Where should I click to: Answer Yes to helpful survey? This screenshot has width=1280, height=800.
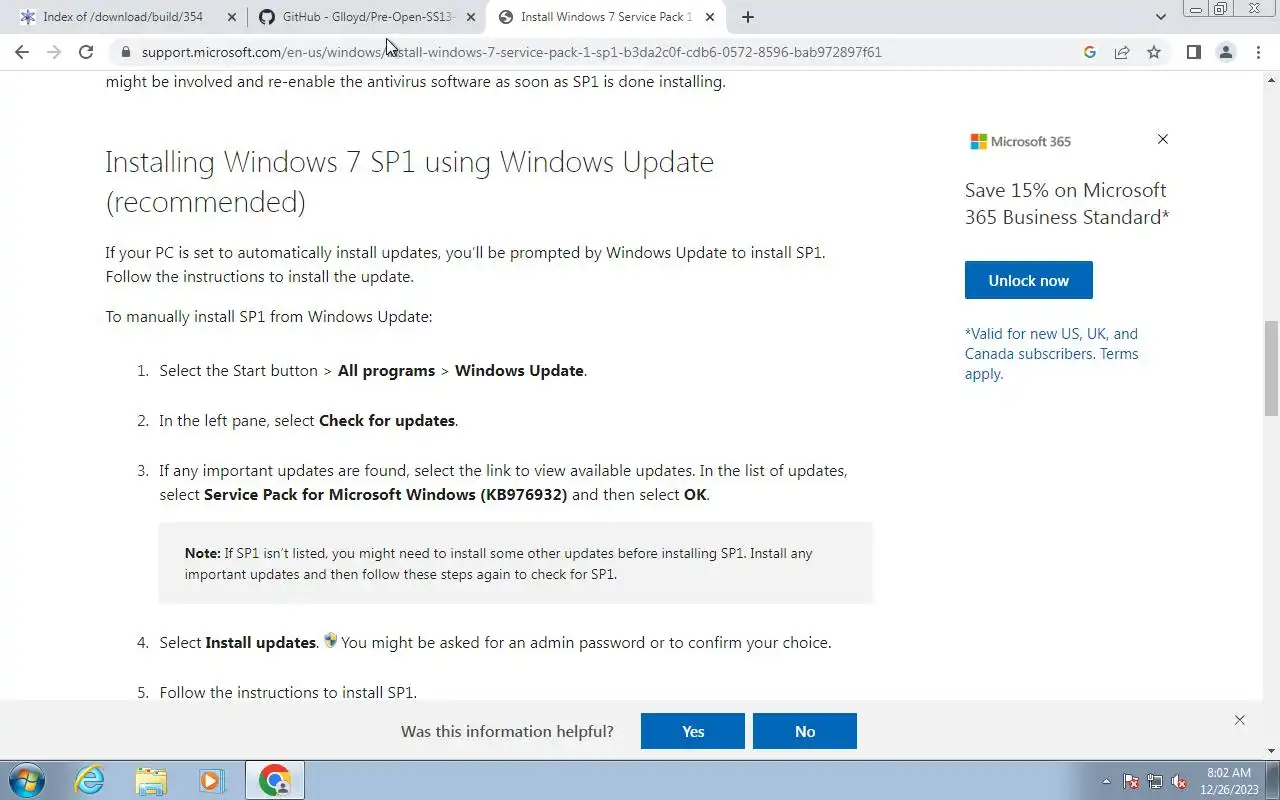click(x=693, y=731)
